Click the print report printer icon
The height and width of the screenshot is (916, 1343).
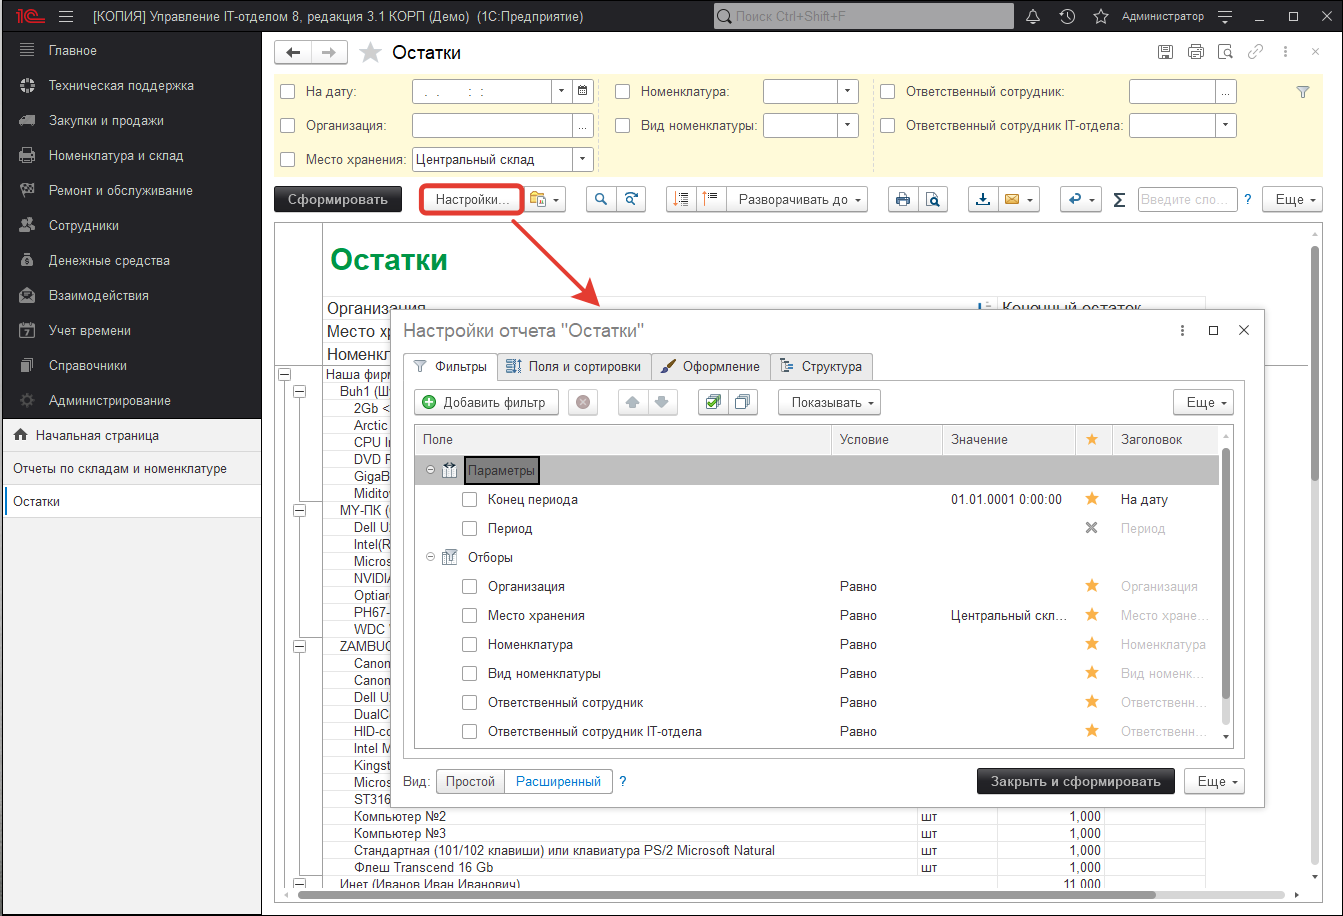(903, 199)
